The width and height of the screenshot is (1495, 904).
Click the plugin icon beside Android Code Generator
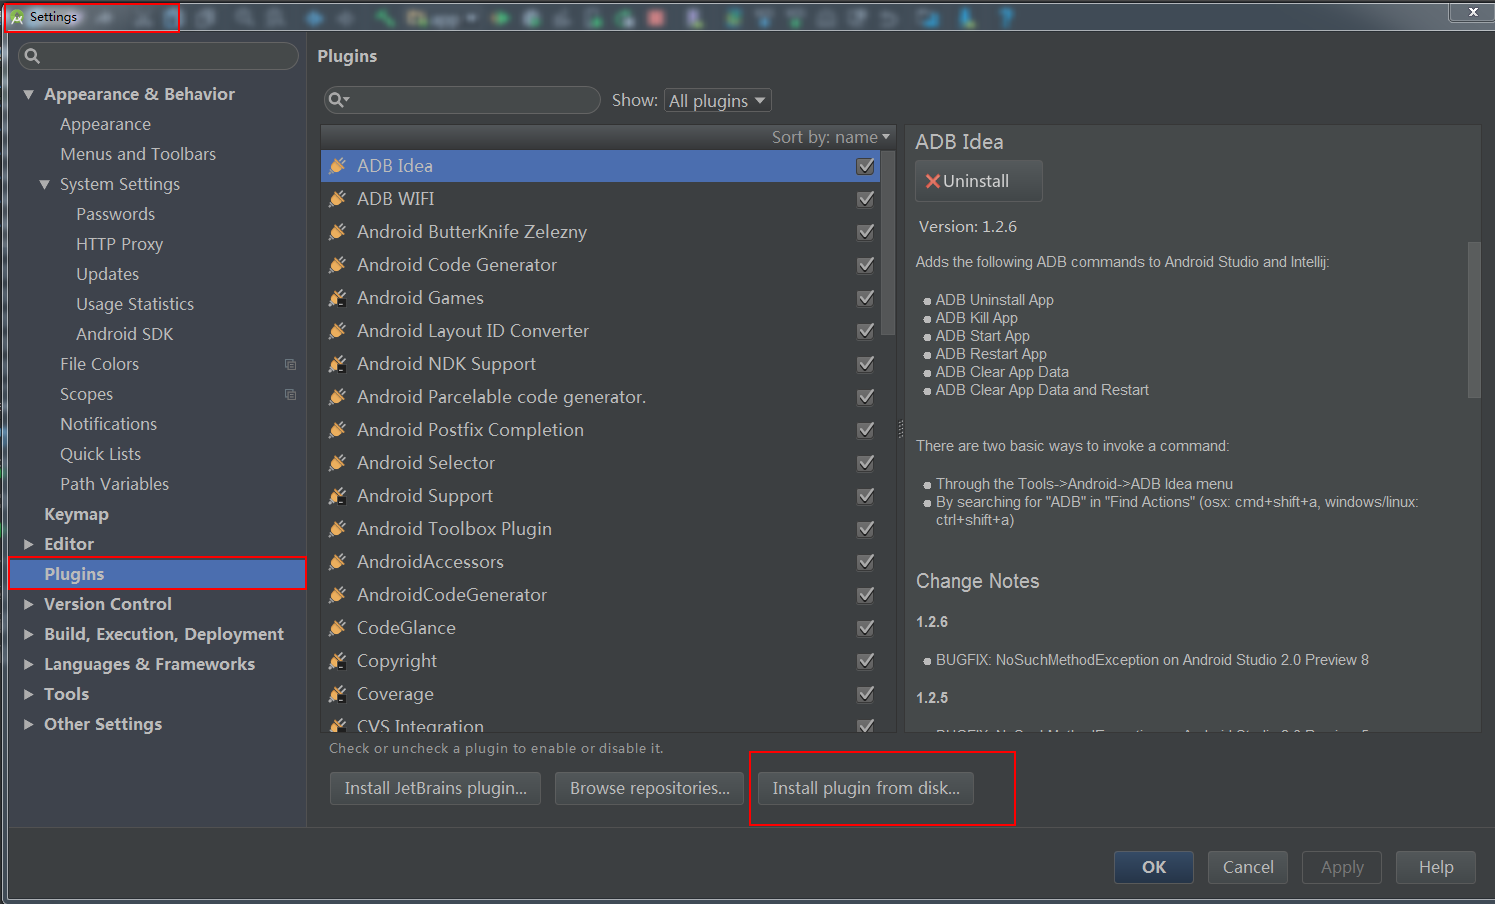pos(338,265)
